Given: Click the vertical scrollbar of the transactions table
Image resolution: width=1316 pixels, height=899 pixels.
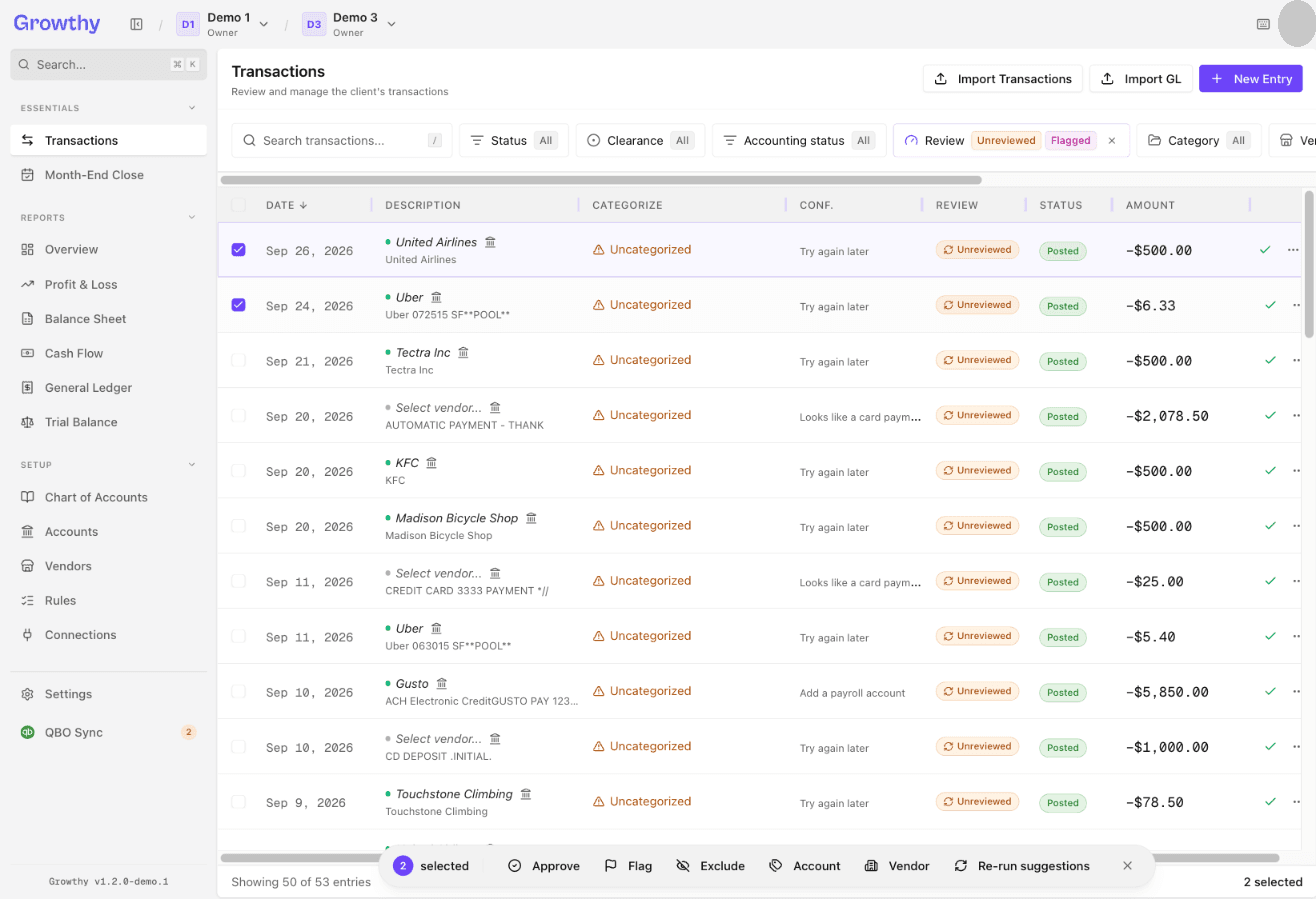Looking at the screenshot, I should 1309,265.
